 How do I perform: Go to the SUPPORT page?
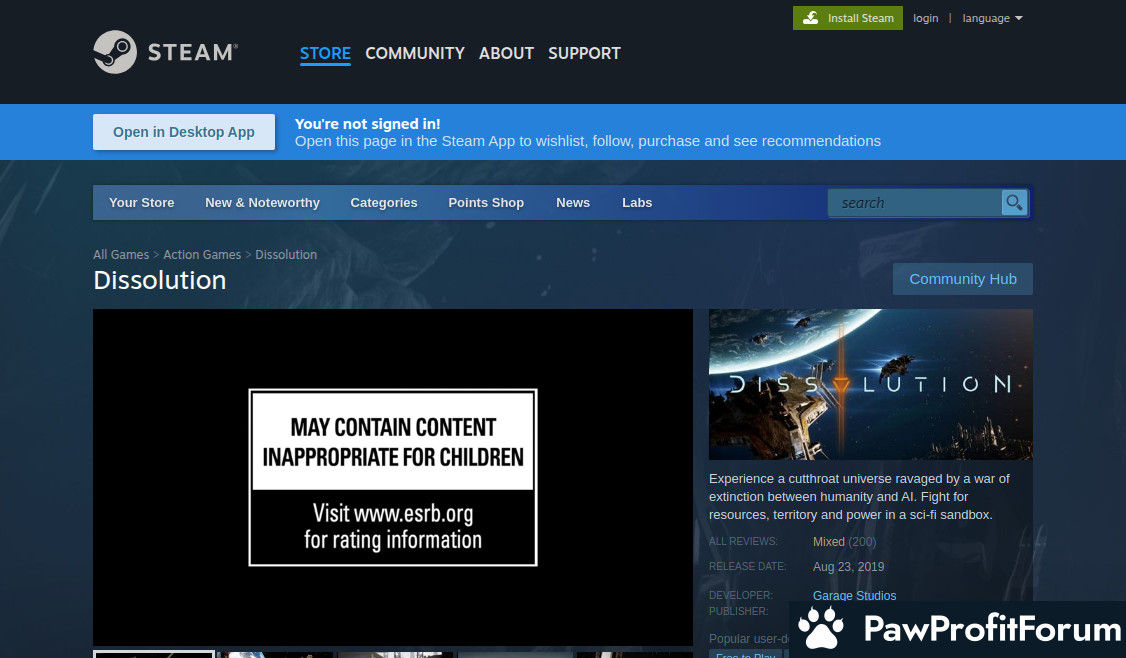[584, 53]
